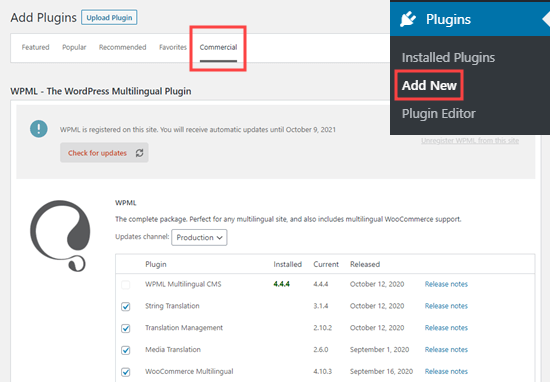Click the 4.10.3 current version value
Image resolution: width=550 pixels, height=382 pixels.
[322, 371]
